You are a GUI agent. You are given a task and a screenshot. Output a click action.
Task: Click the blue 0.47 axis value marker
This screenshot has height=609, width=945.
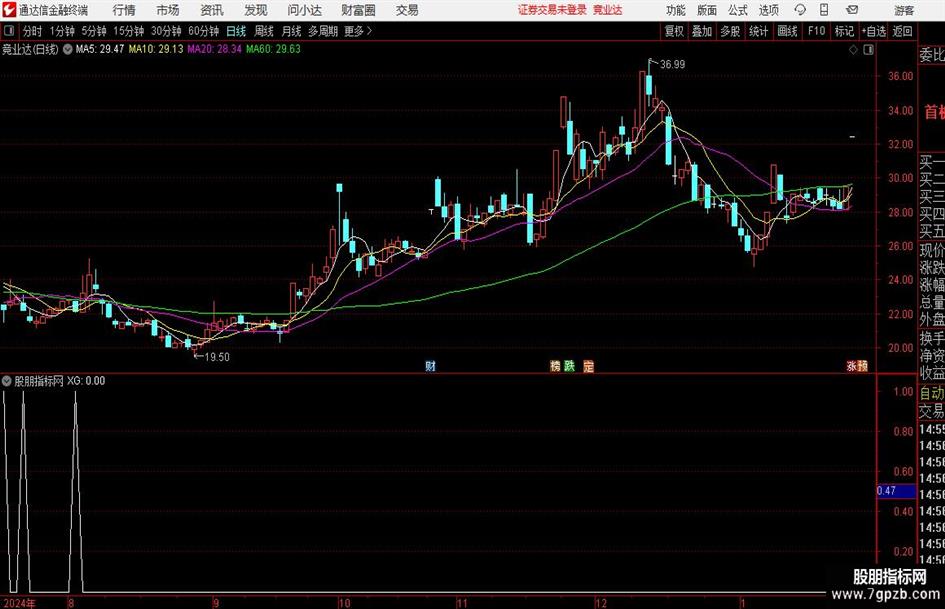896,491
